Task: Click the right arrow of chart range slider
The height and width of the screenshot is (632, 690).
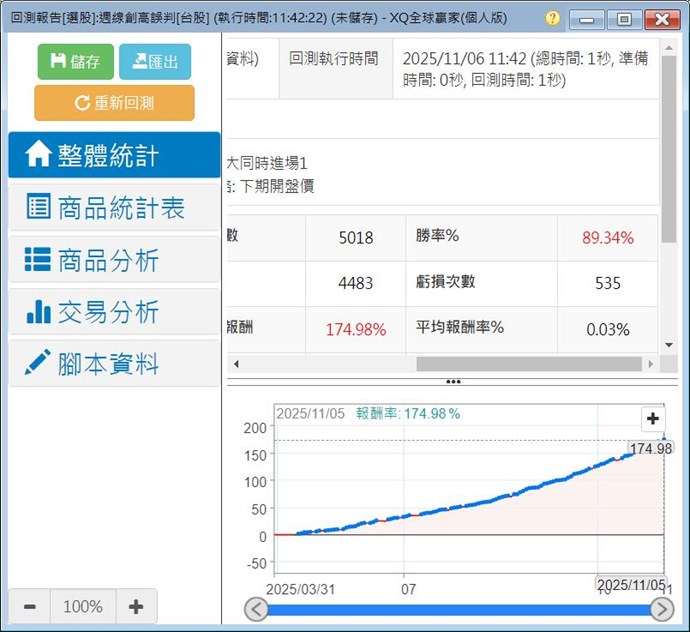Action: tap(661, 610)
